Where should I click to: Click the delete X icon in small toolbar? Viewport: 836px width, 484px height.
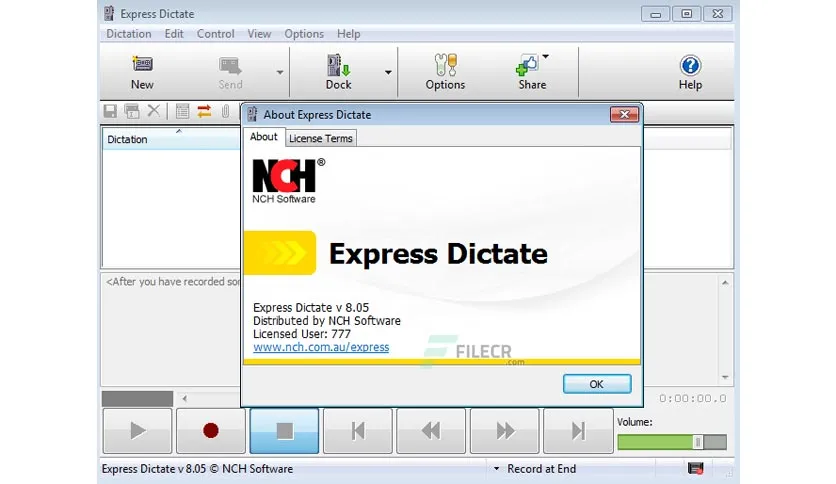(154, 111)
